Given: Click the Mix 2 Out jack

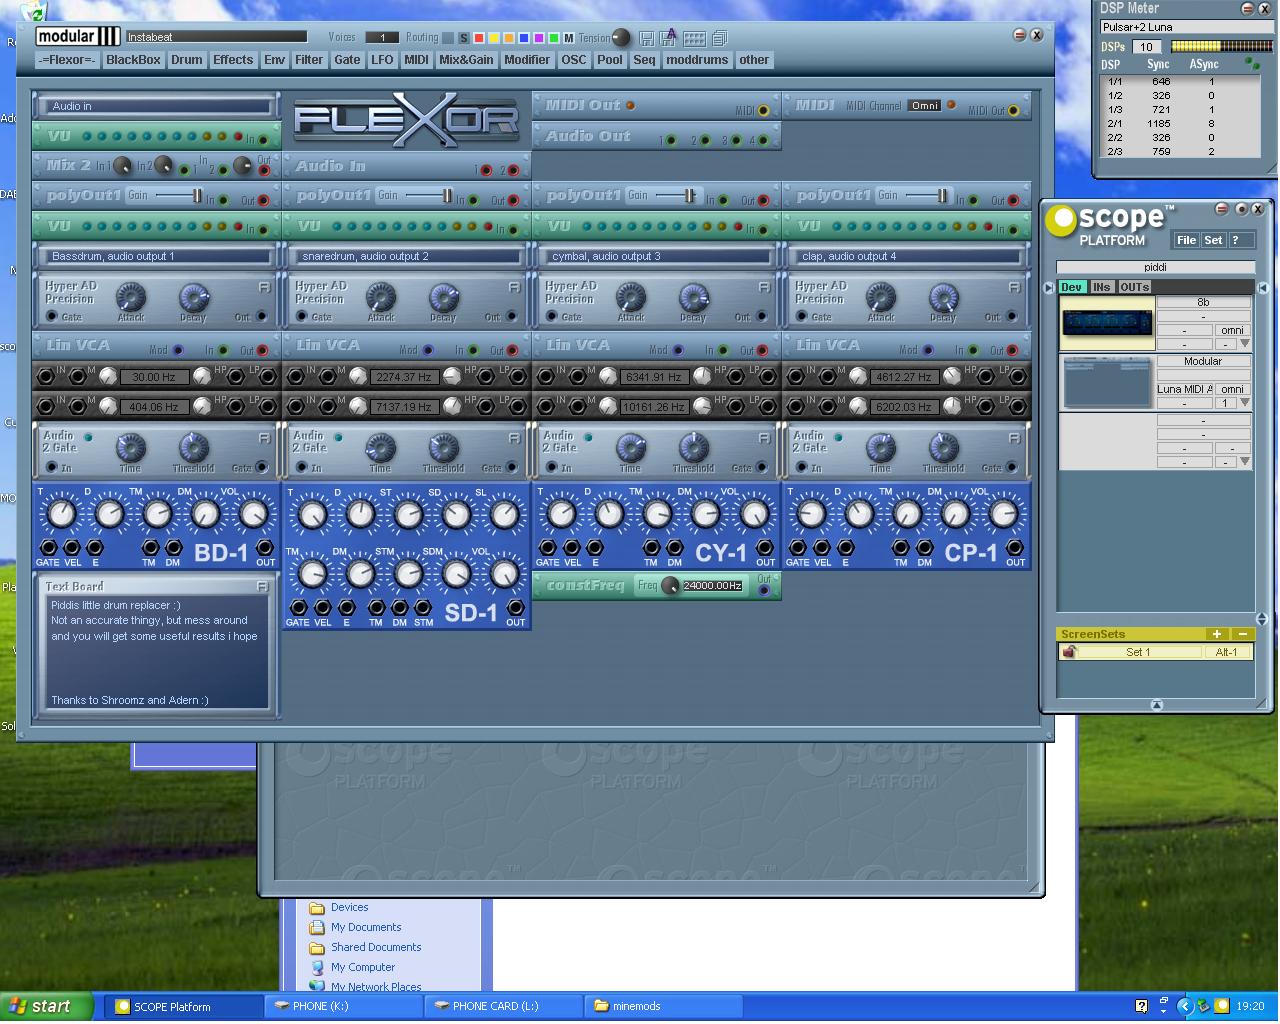Looking at the screenshot, I should click(264, 170).
